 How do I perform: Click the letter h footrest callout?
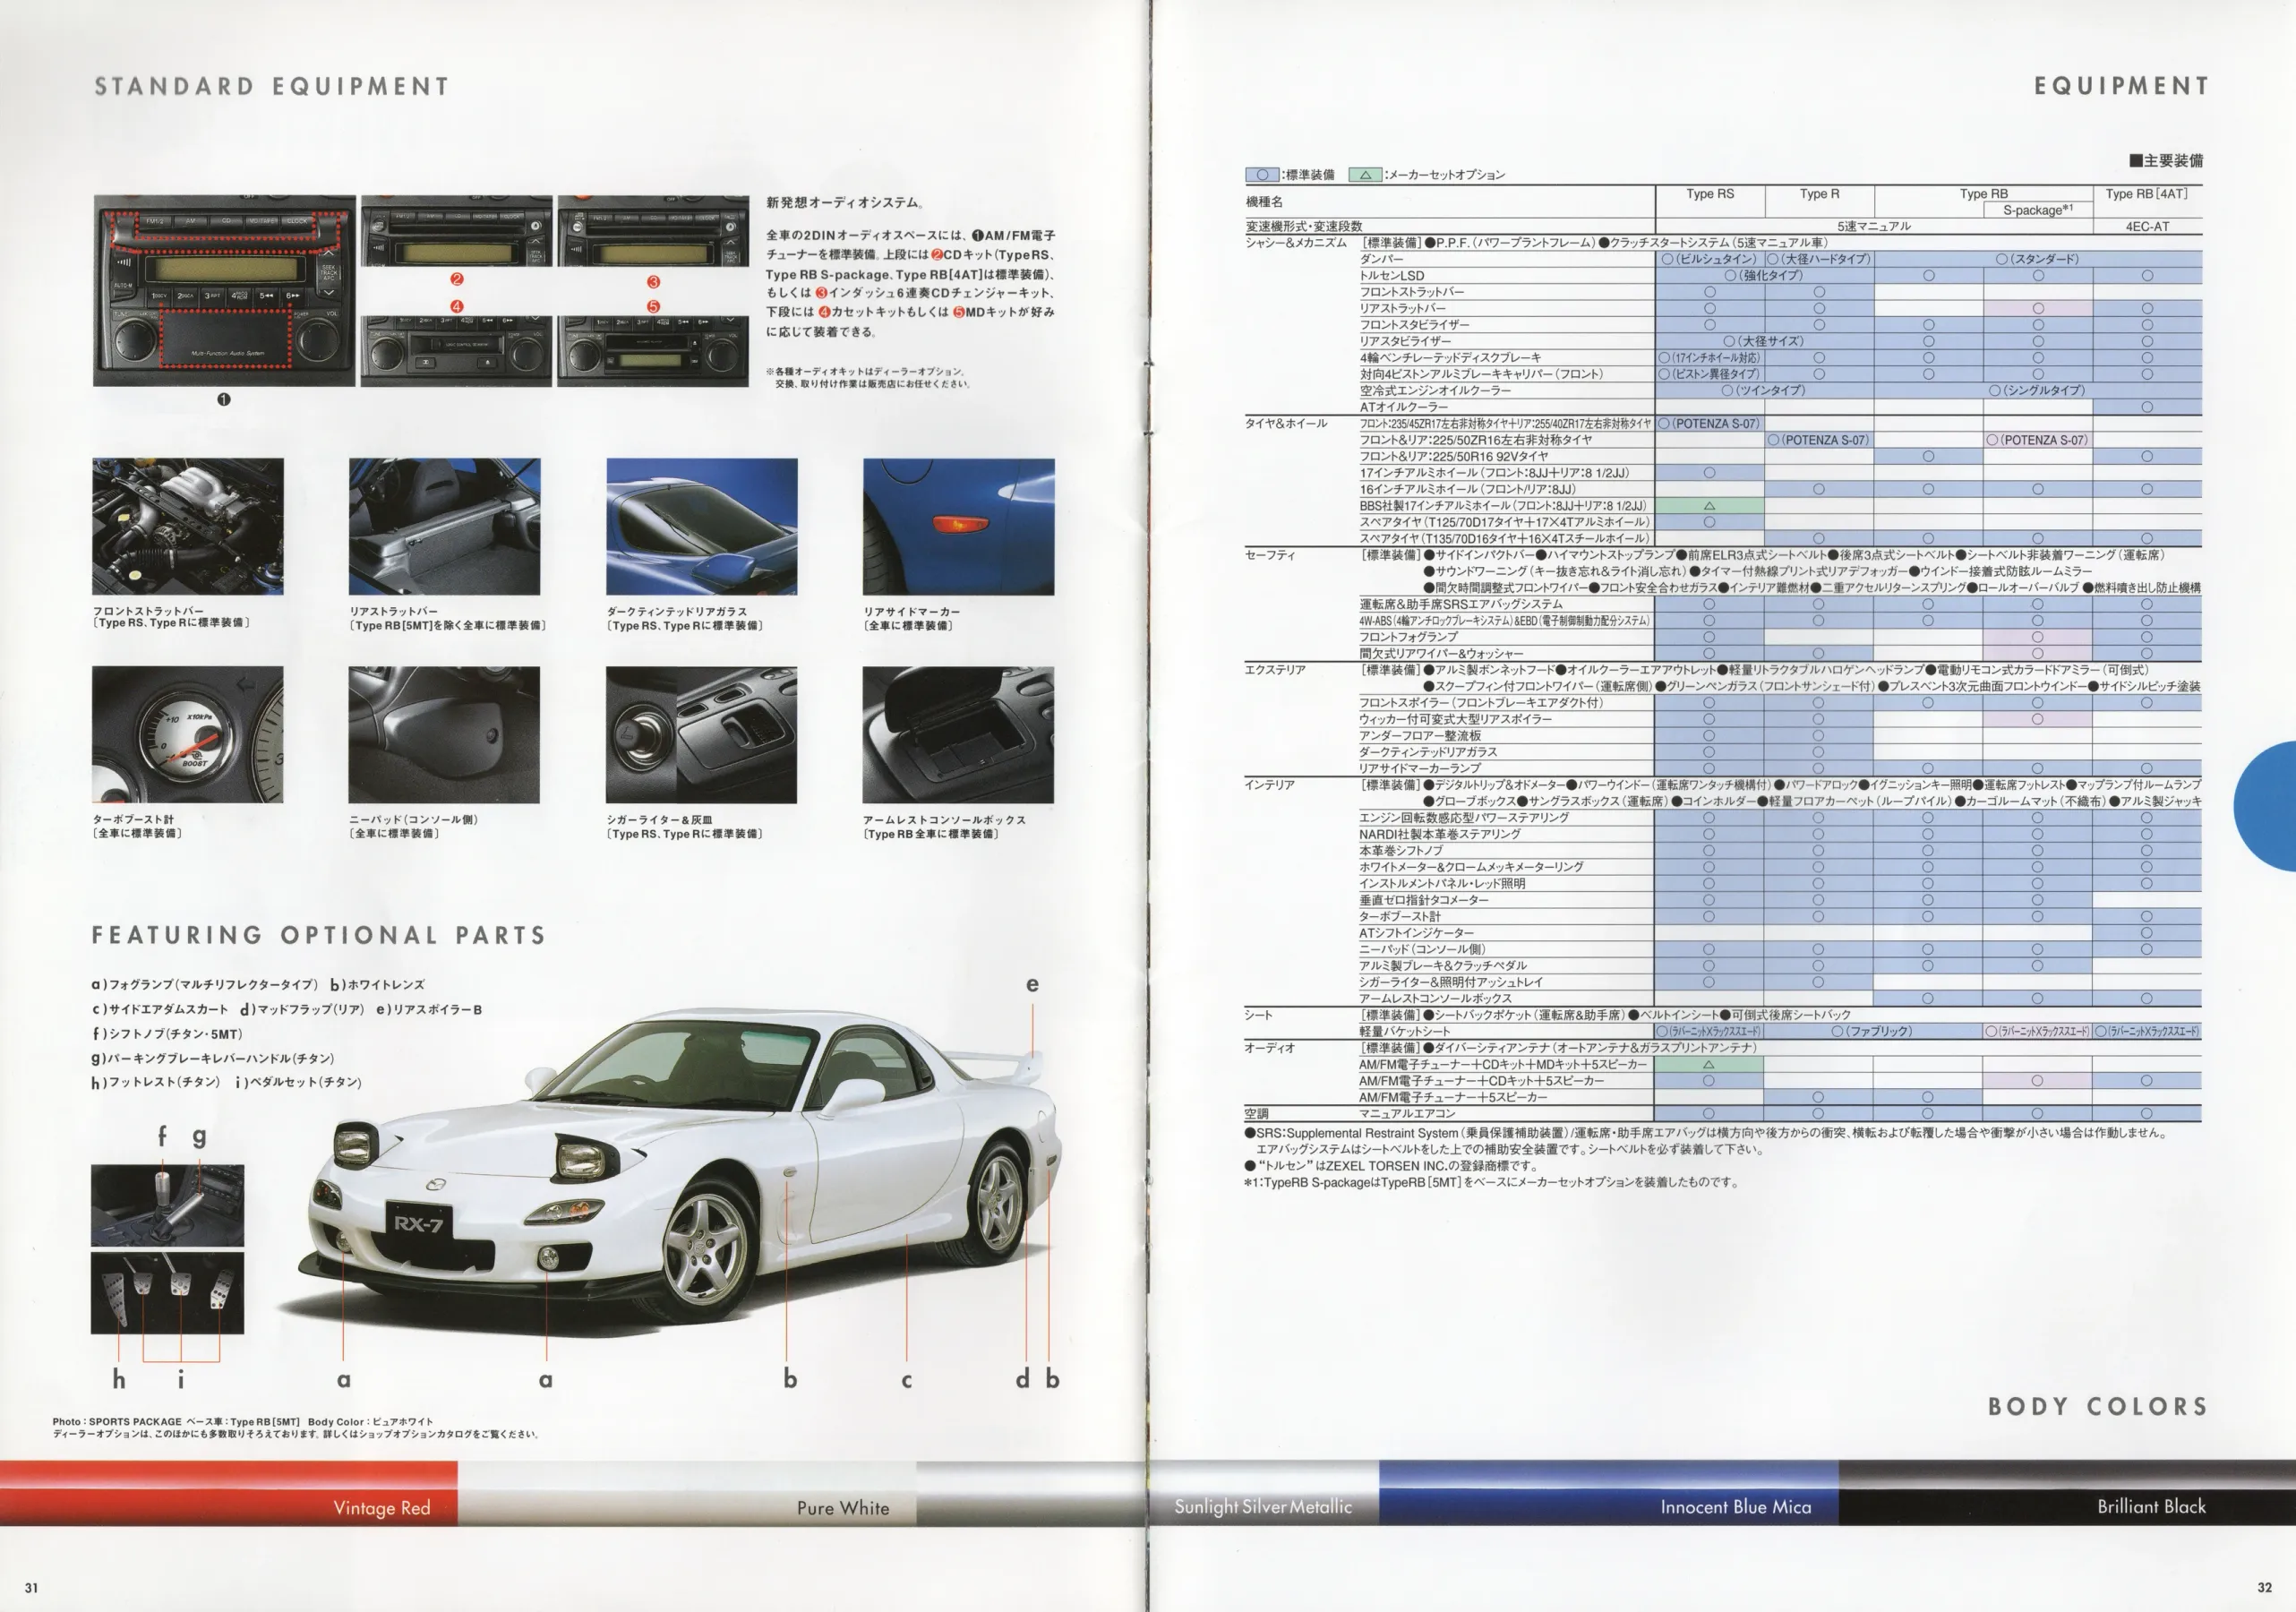[x=119, y=1379]
